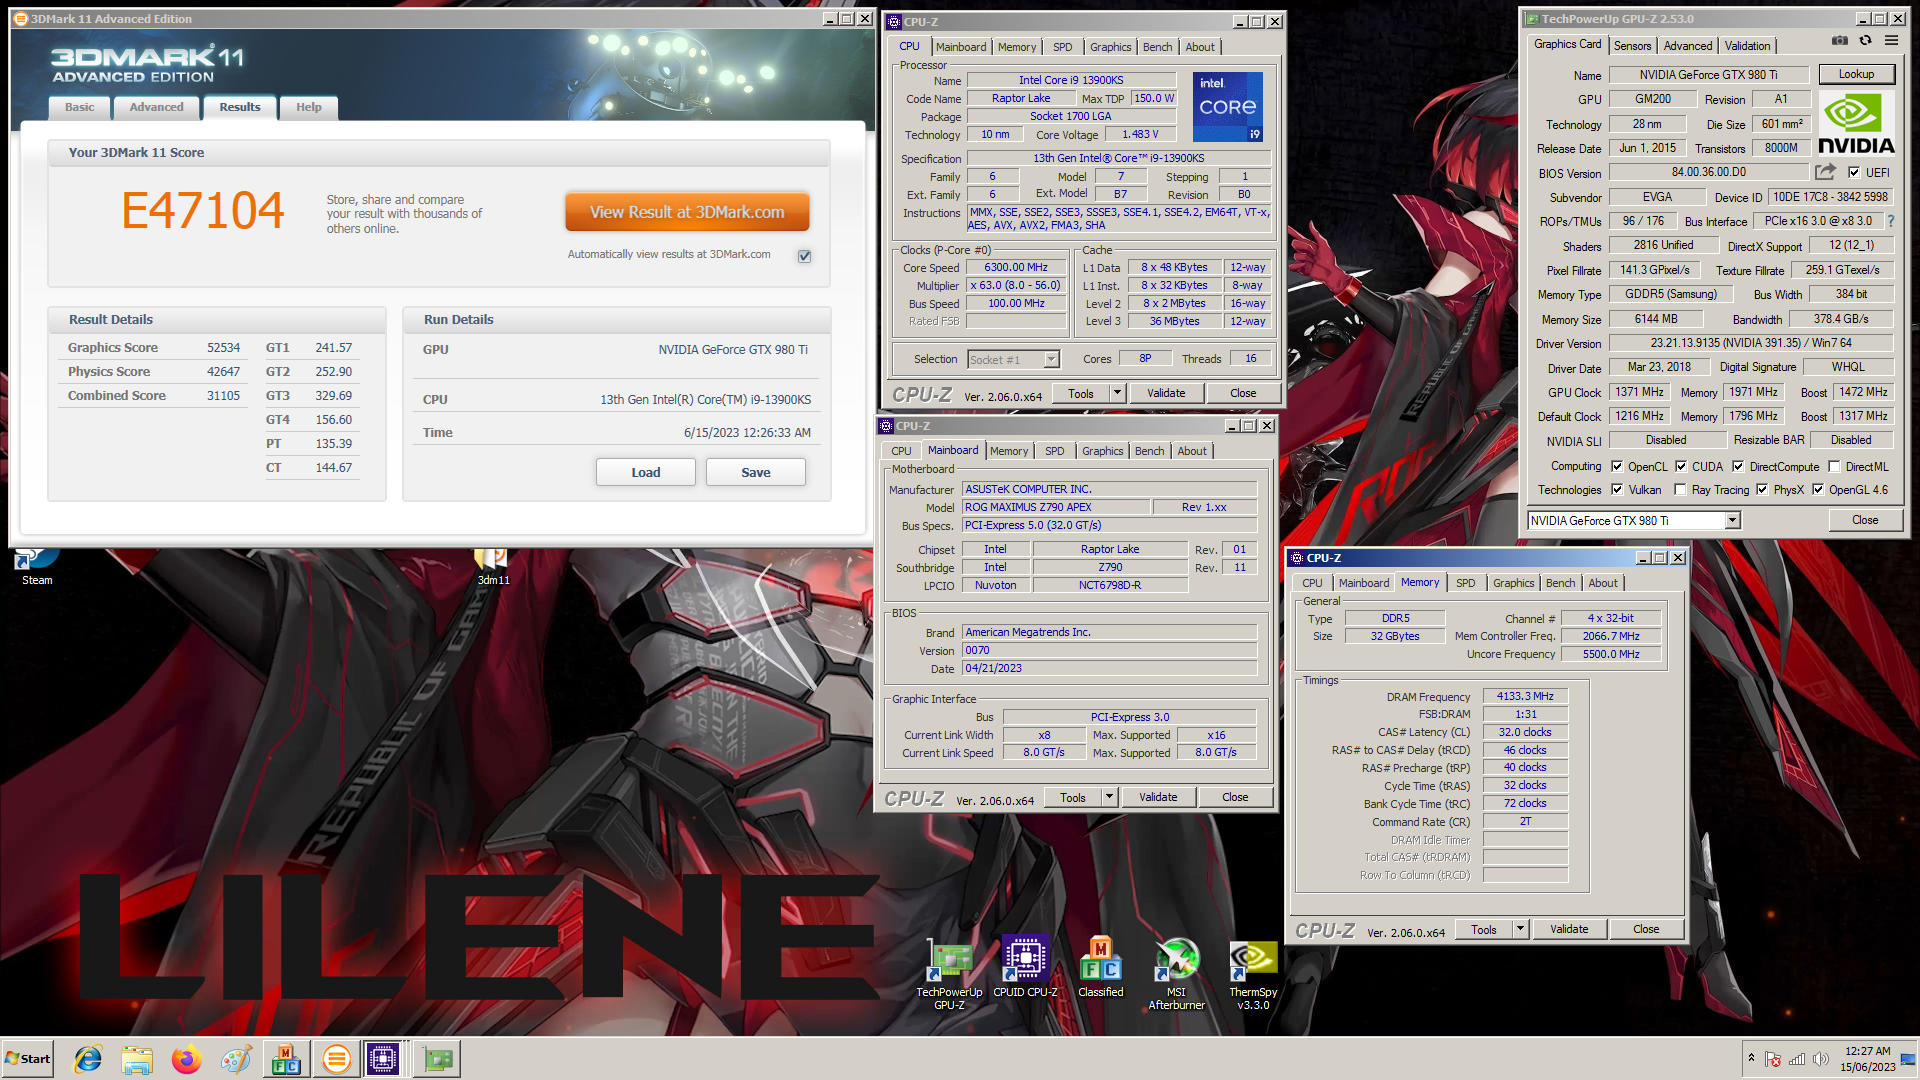The height and width of the screenshot is (1080, 1920).
Task: Click the BIOS export share icon in GPU-Z
Action: pyautogui.click(x=1826, y=172)
